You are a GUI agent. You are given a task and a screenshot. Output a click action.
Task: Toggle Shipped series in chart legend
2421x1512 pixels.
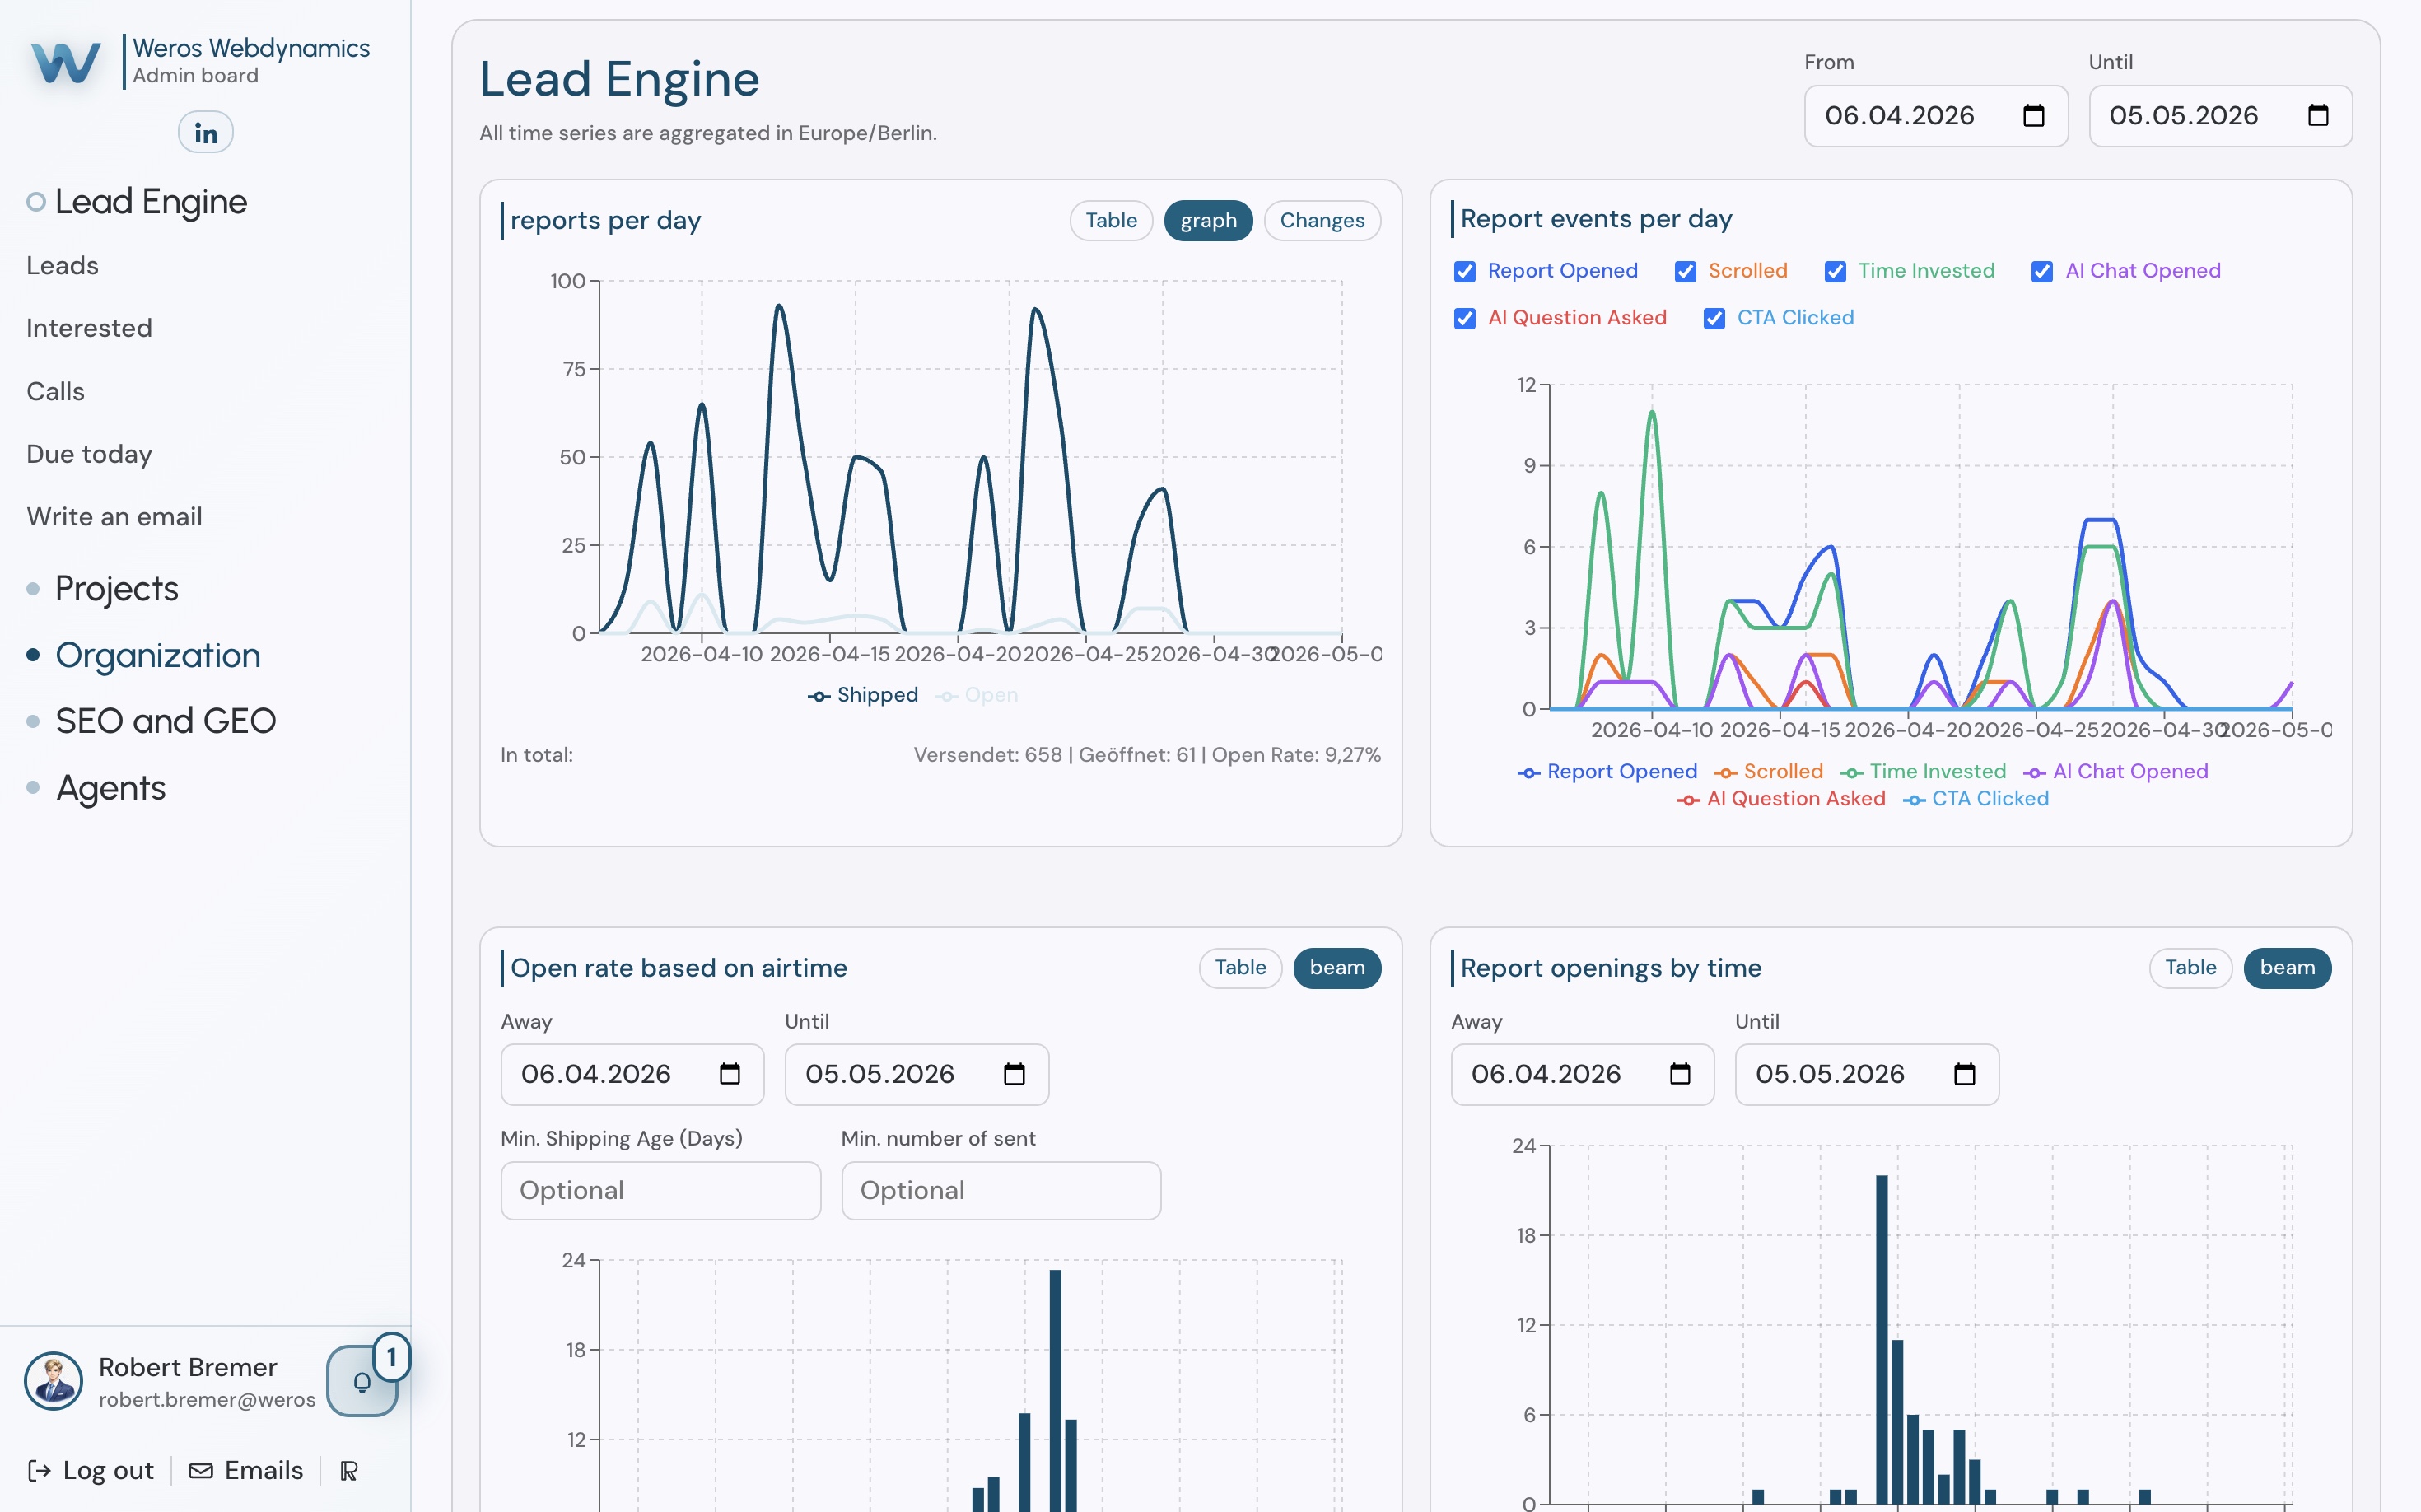pyautogui.click(x=863, y=695)
